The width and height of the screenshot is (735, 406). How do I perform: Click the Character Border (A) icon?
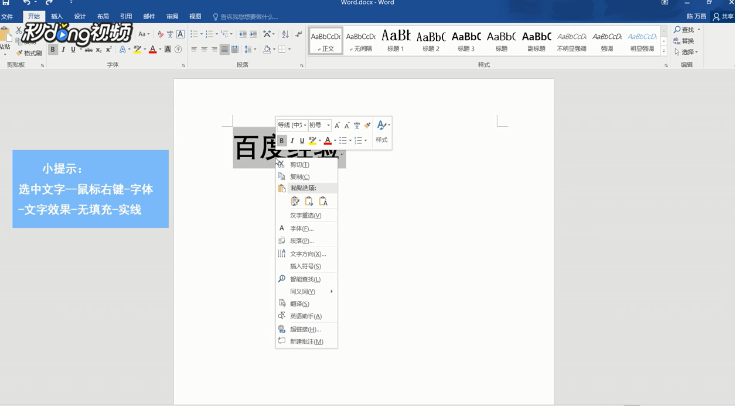(x=180, y=34)
